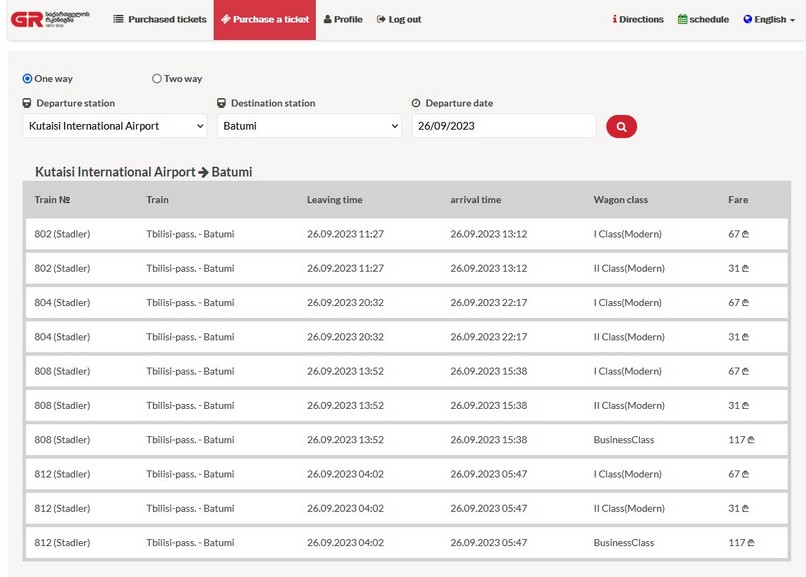Select the One way radio option

point(27,79)
